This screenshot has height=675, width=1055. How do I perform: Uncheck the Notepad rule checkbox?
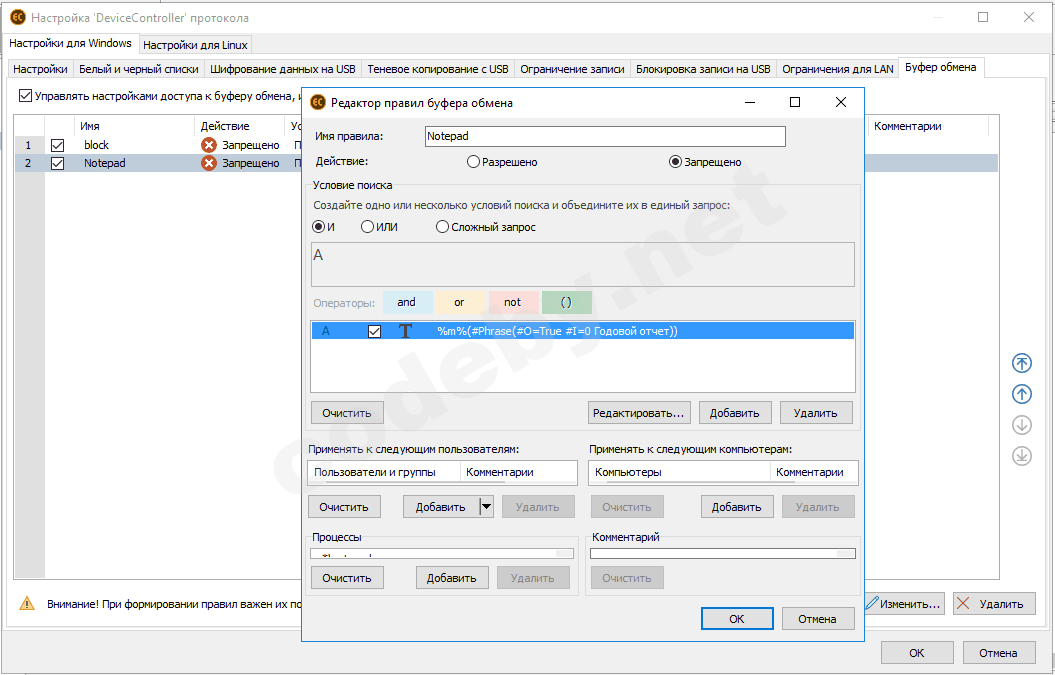tap(58, 163)
